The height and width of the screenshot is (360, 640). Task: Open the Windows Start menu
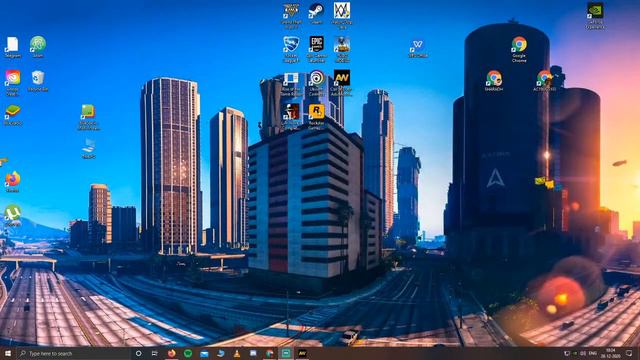coord(8,353)
